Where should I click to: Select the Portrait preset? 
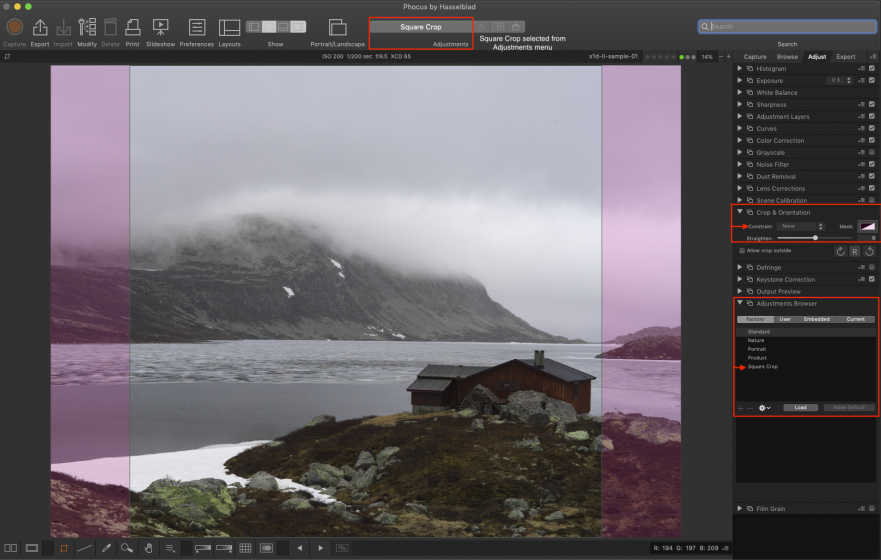(x=756, y=349)
